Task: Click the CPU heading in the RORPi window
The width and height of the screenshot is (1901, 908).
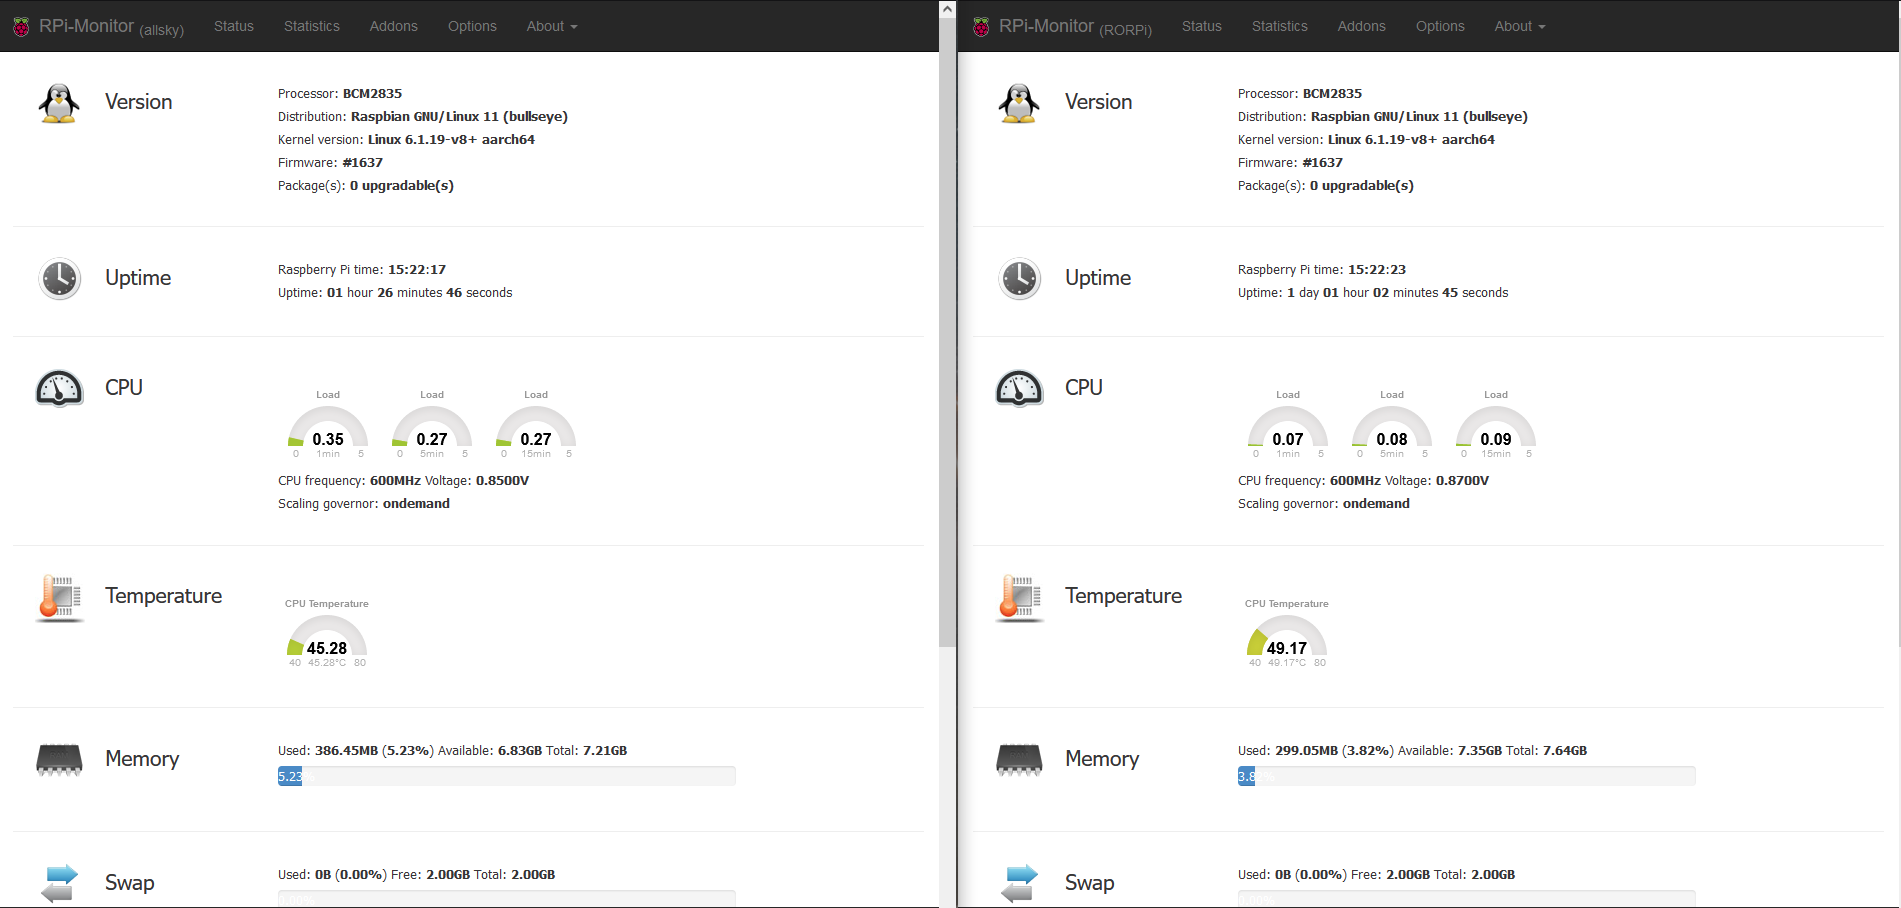Action: [x=1084, y=387]
